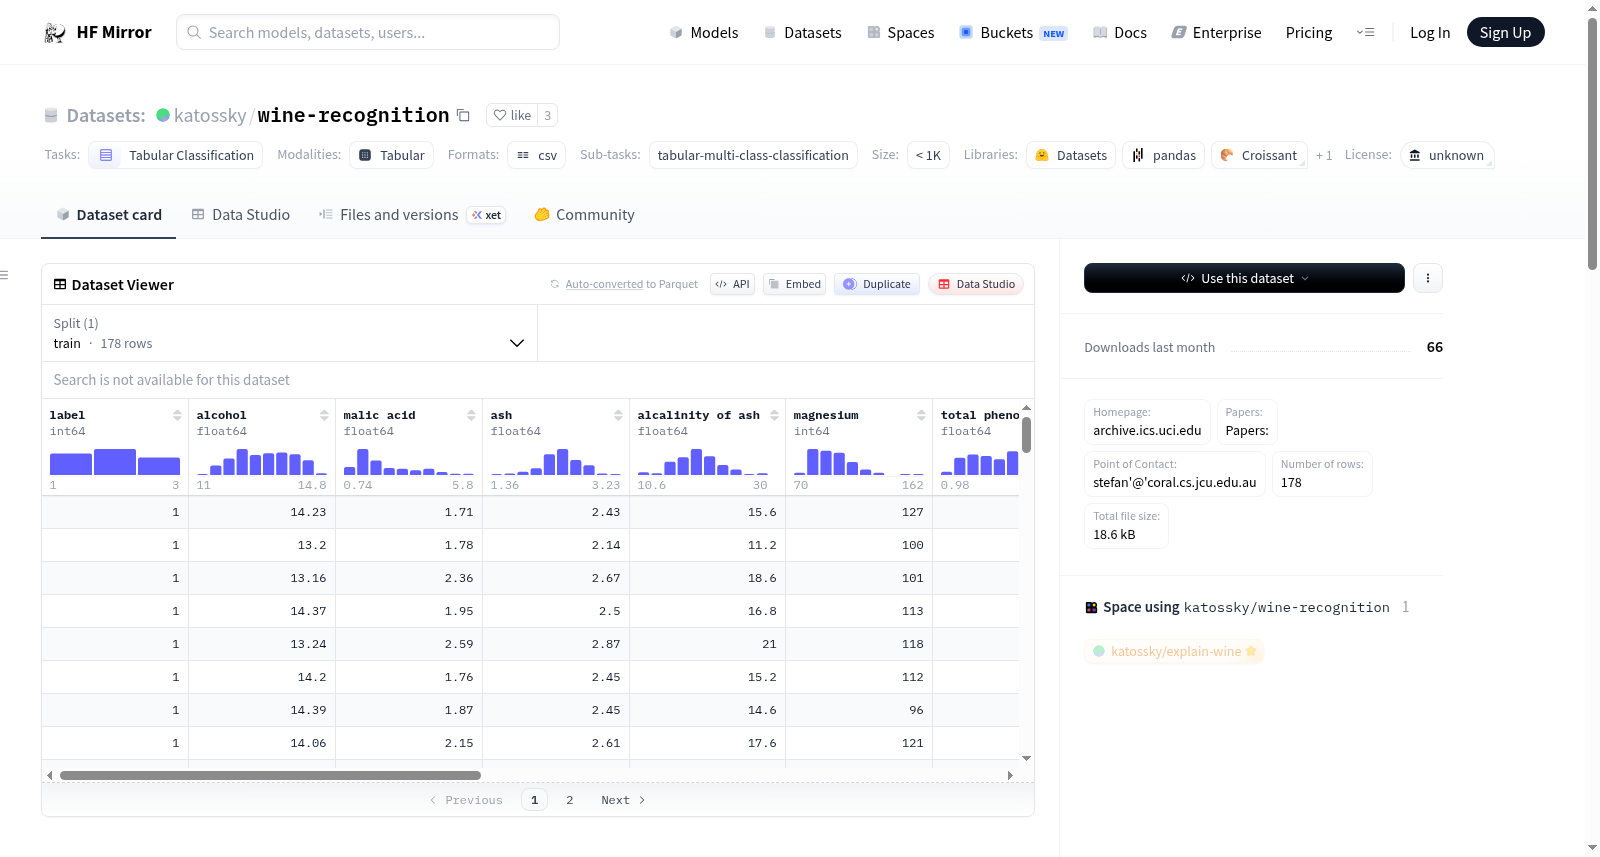The height and width of the screenshot is (857, 1600).
Task: Click the horizontal table scrollbar thumb
Action: coord(270,775)
